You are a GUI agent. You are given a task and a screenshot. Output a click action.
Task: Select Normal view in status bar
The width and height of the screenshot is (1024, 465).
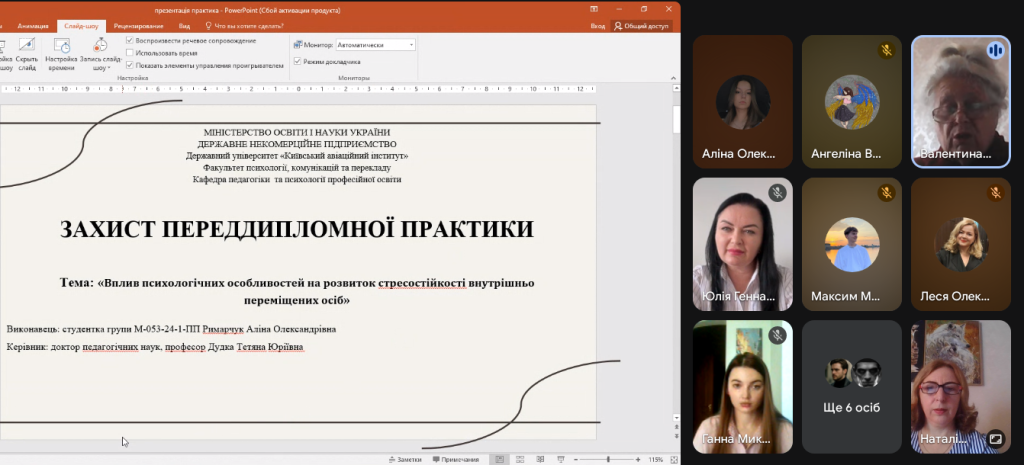[498, 459]
